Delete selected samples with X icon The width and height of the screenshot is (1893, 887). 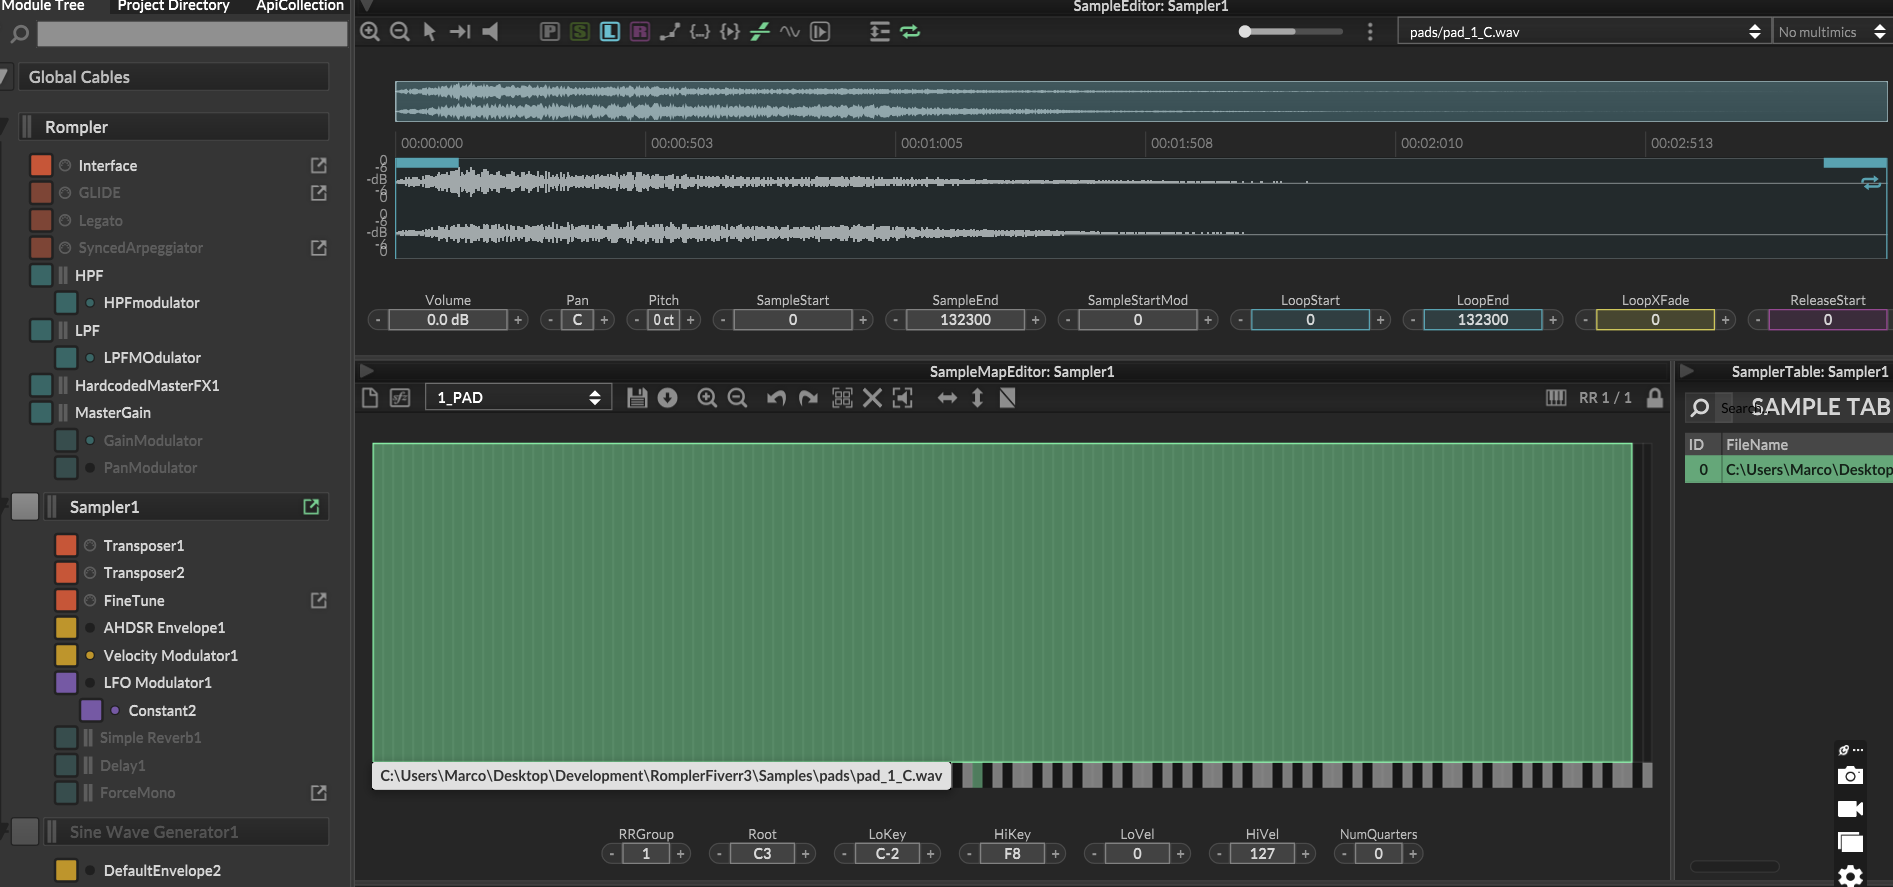[872, 398]
